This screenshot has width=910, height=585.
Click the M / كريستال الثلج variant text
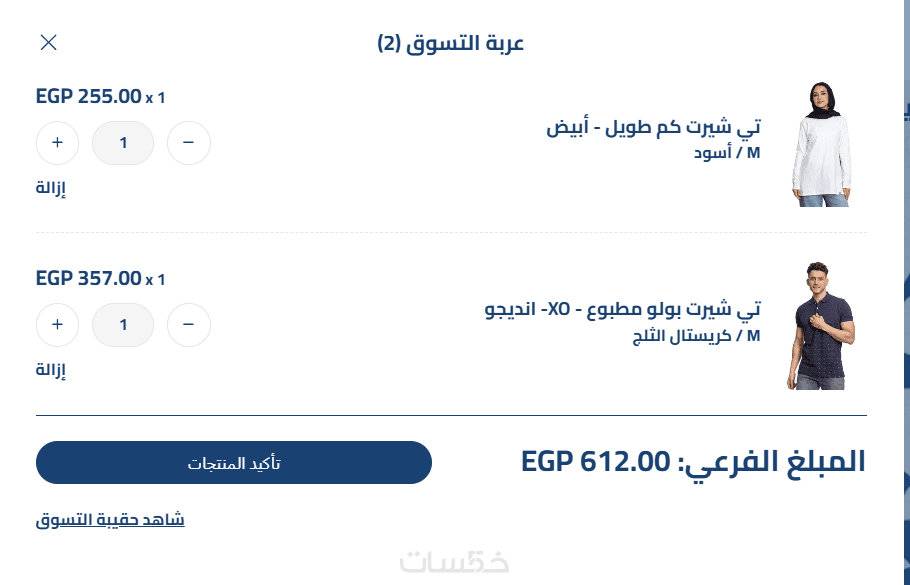[x=696, y=336]
